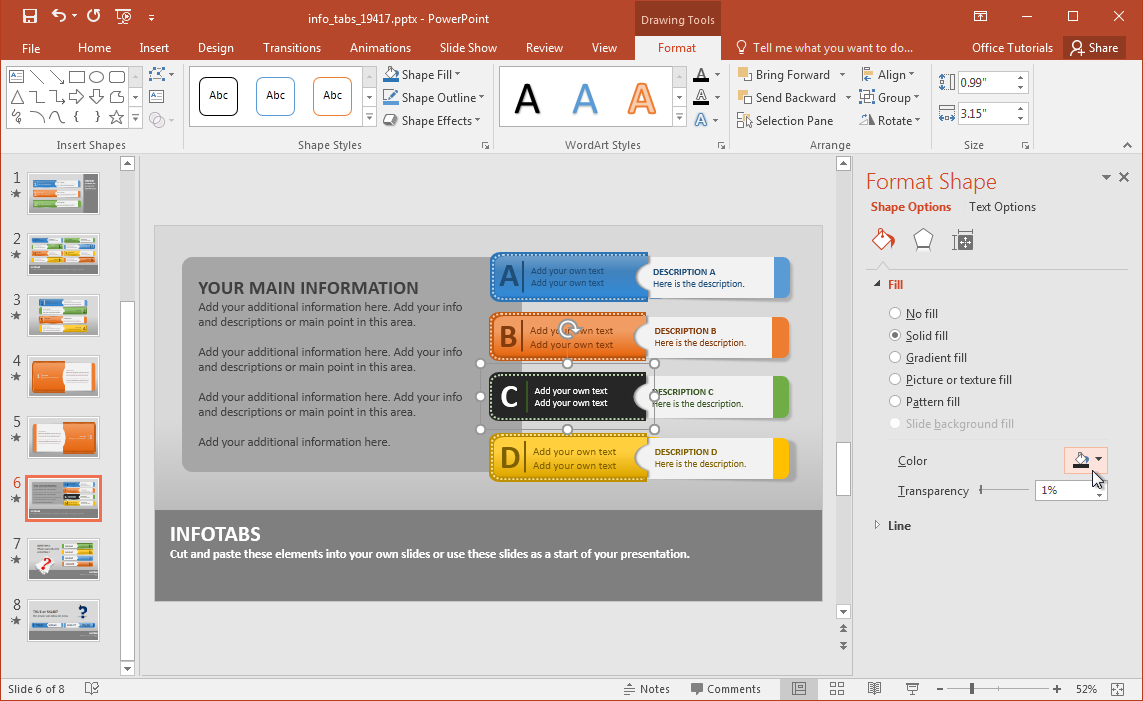Viewport: 1143px width, 701px height.
Task: Open the Shape Fill dropdown
Action: 422,75
